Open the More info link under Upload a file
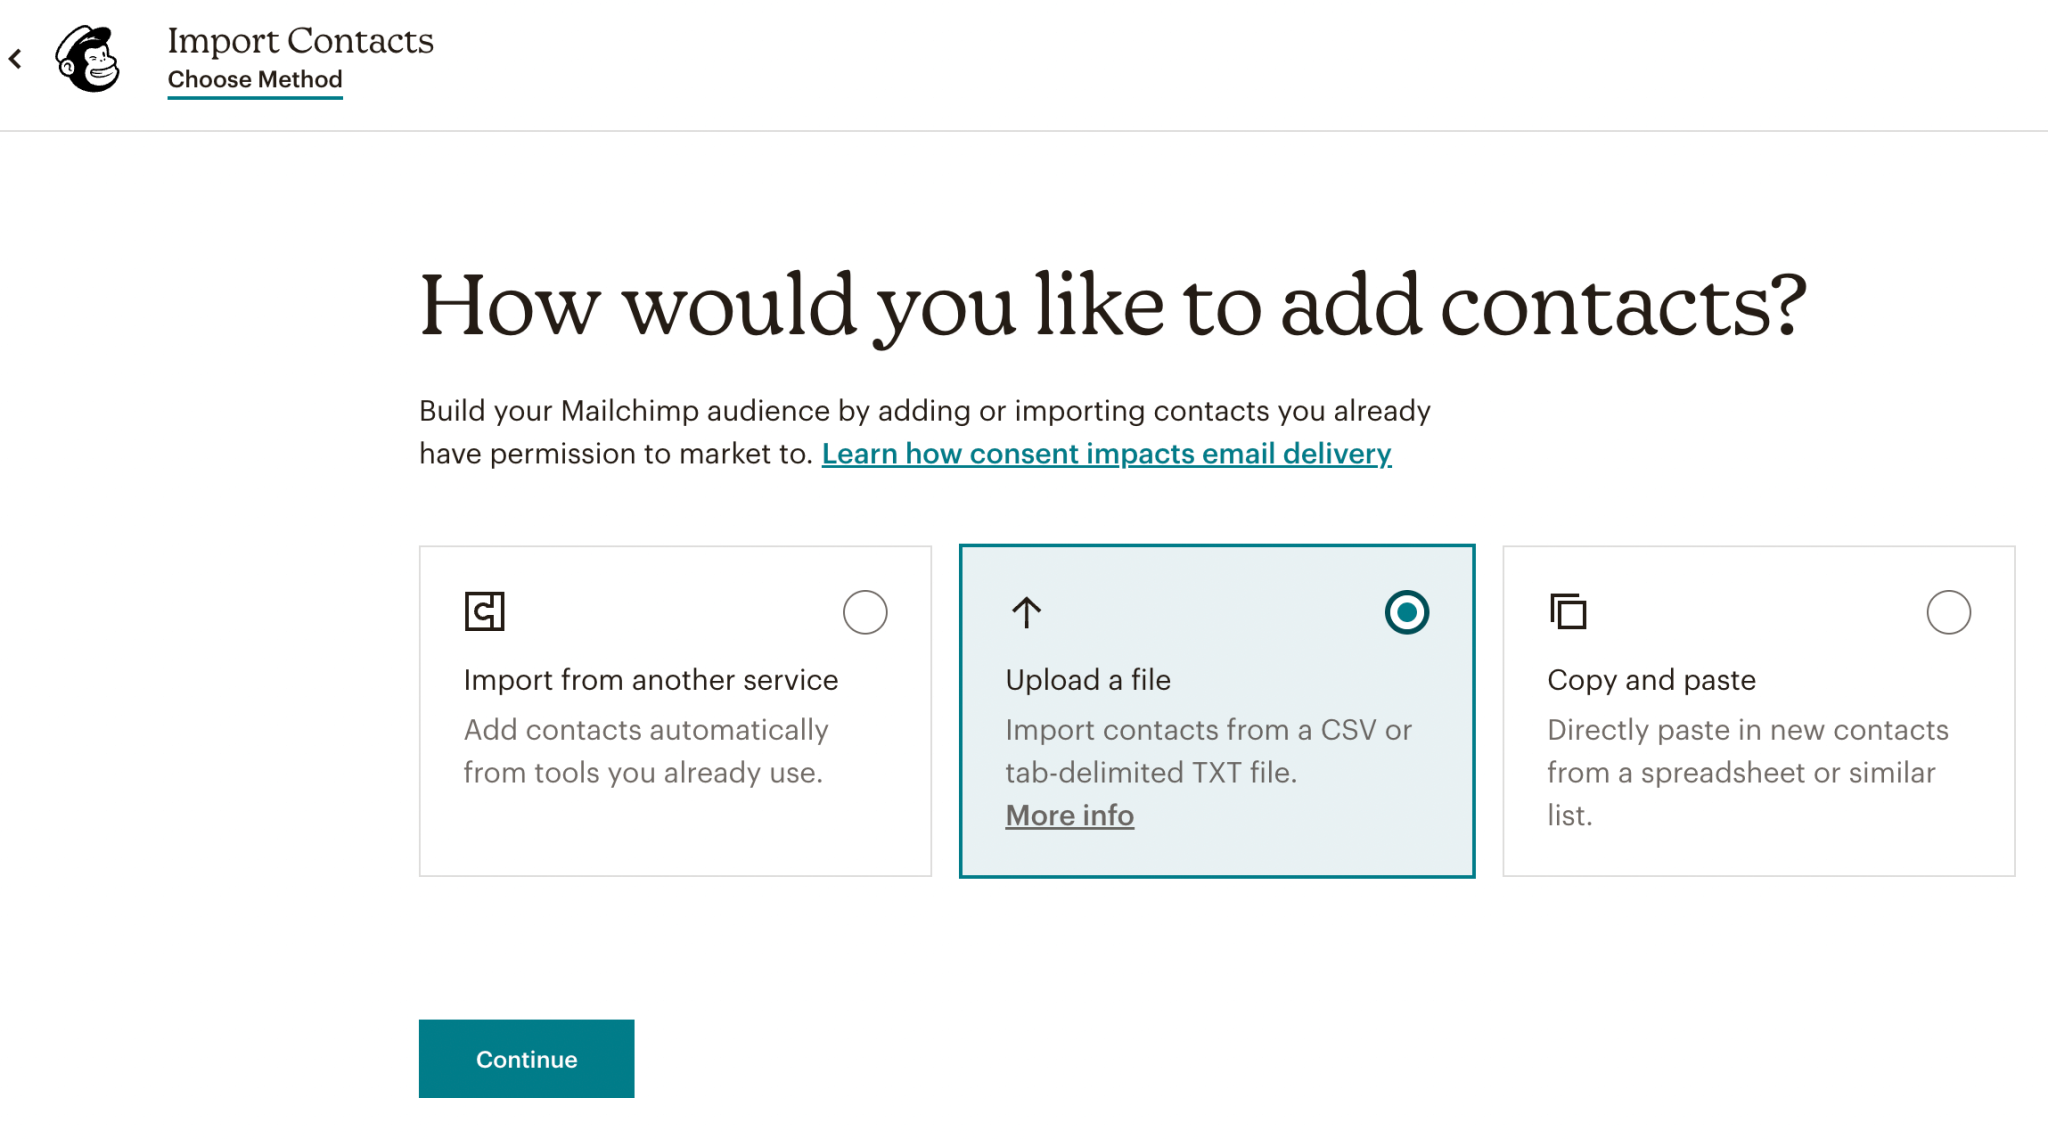This screenshot has height=1139, width=2048. [x=1069, y=815]
